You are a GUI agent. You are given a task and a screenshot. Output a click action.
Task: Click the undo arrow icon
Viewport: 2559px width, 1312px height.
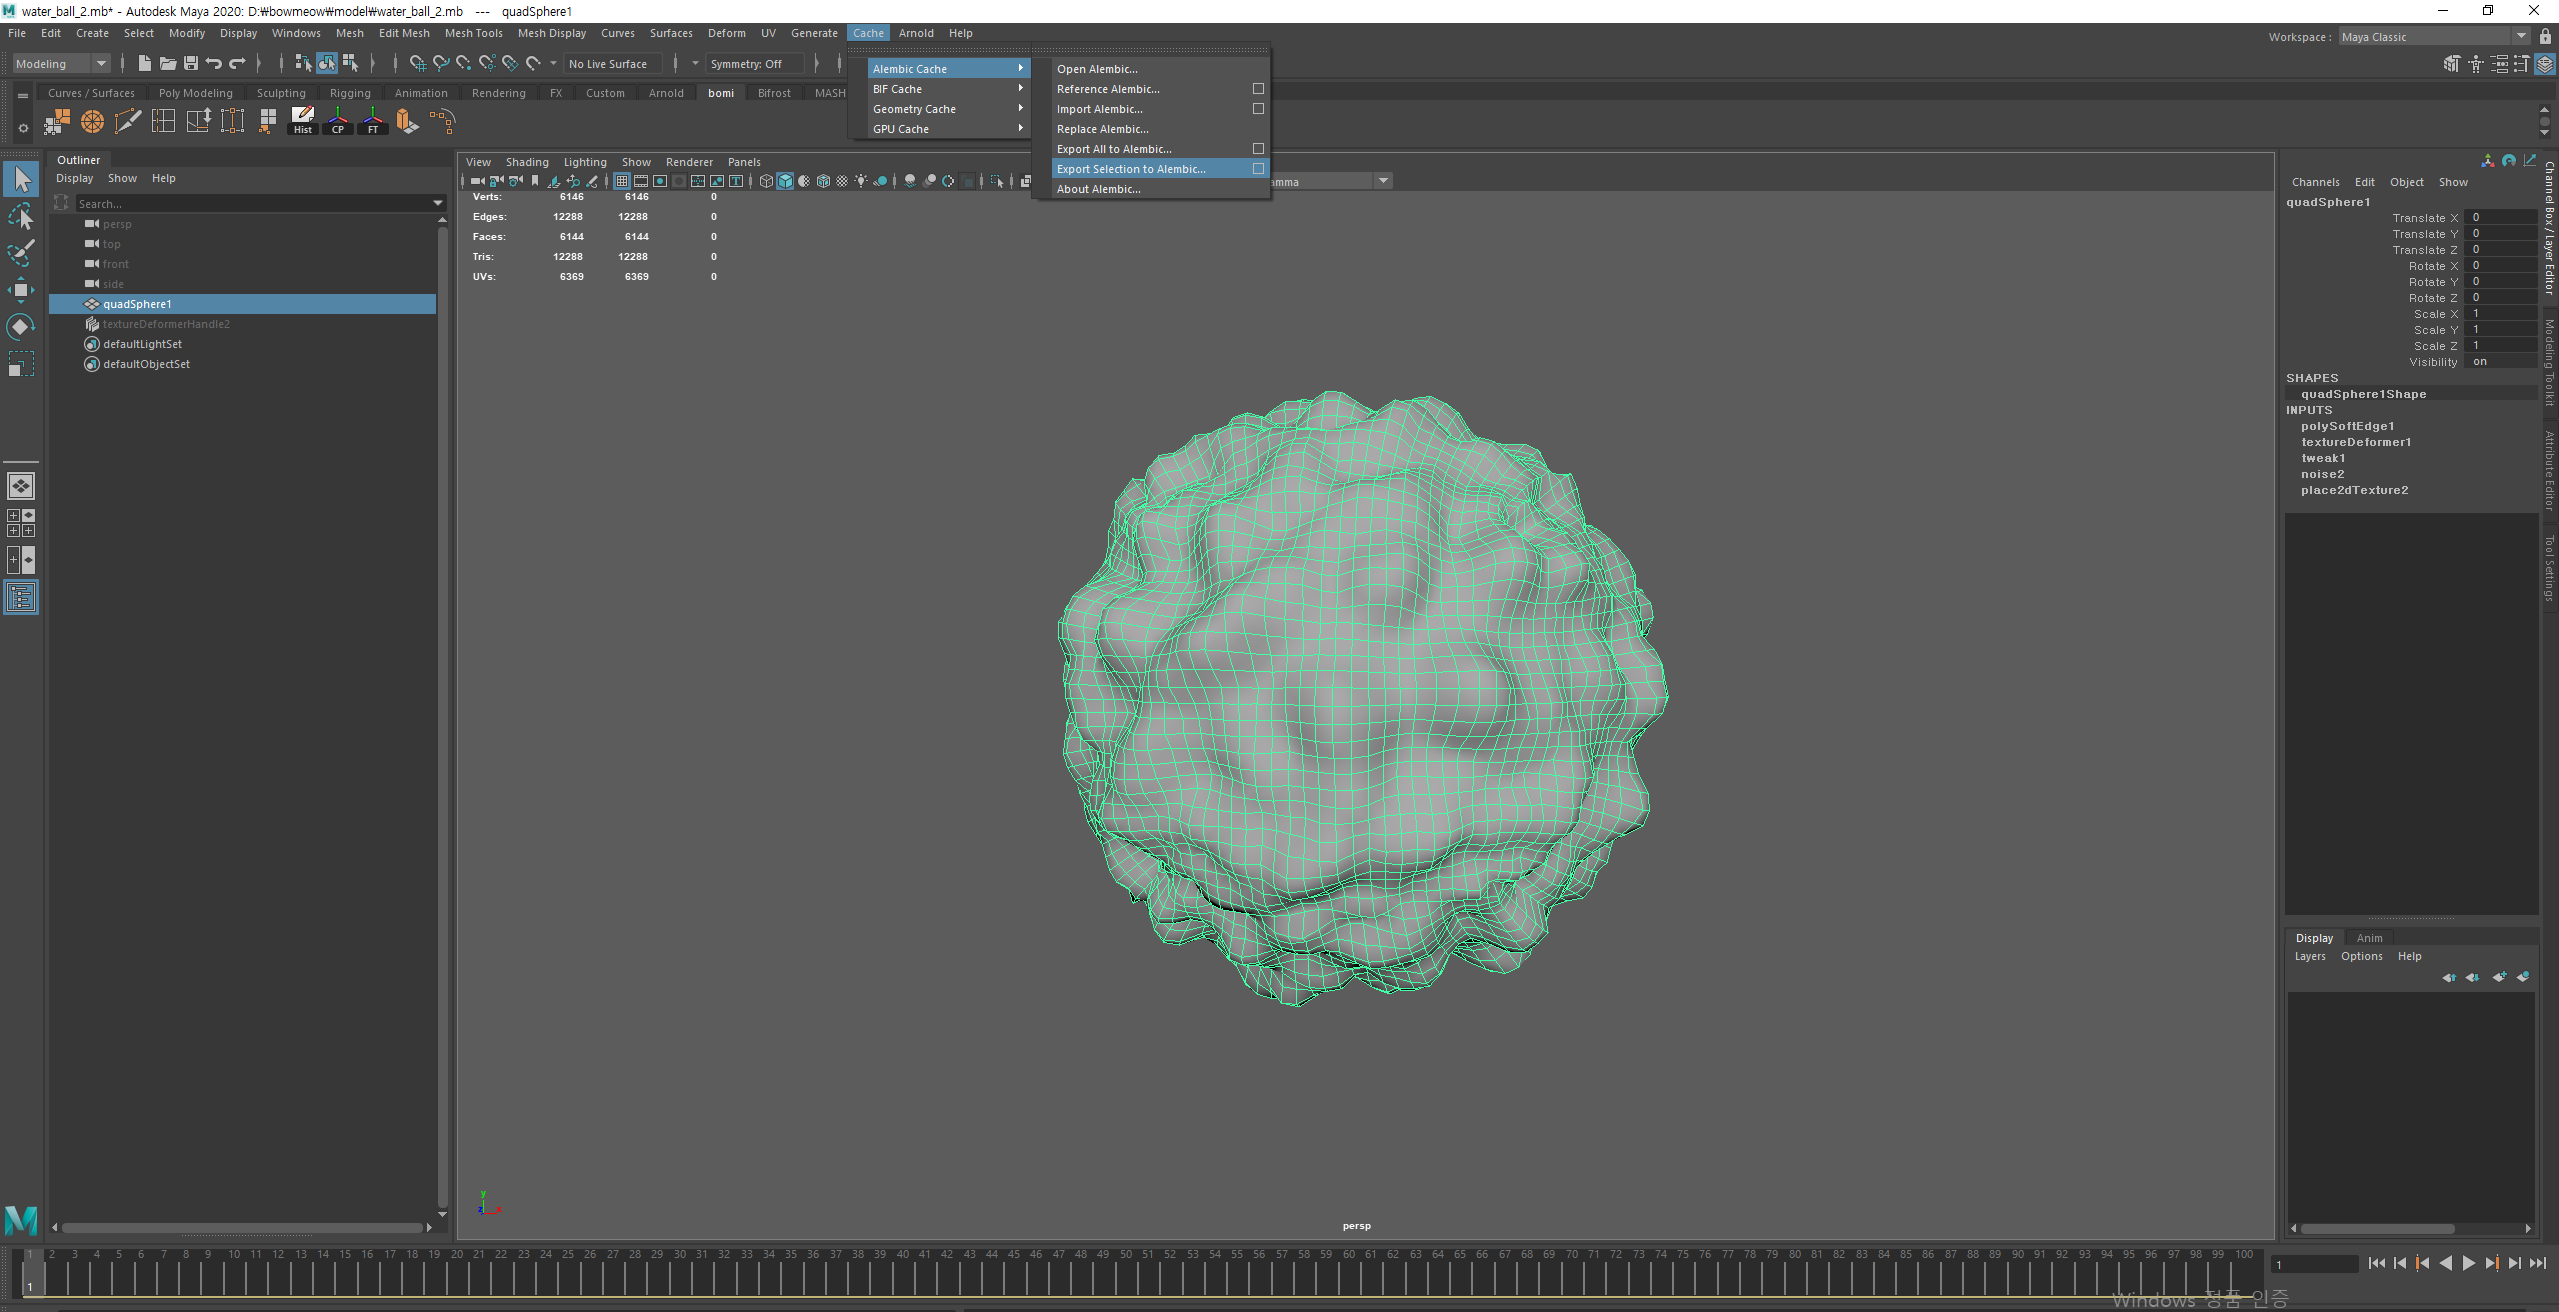(x=213, y=63)
